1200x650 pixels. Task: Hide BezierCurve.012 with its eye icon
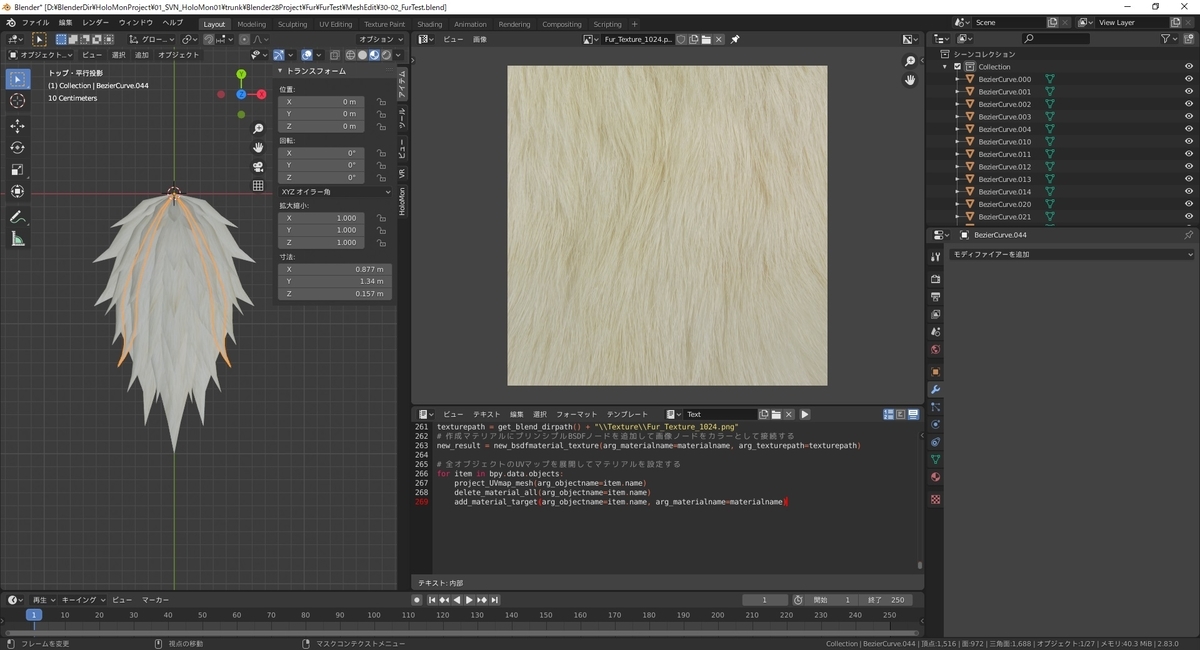(x=1189, y=167)
